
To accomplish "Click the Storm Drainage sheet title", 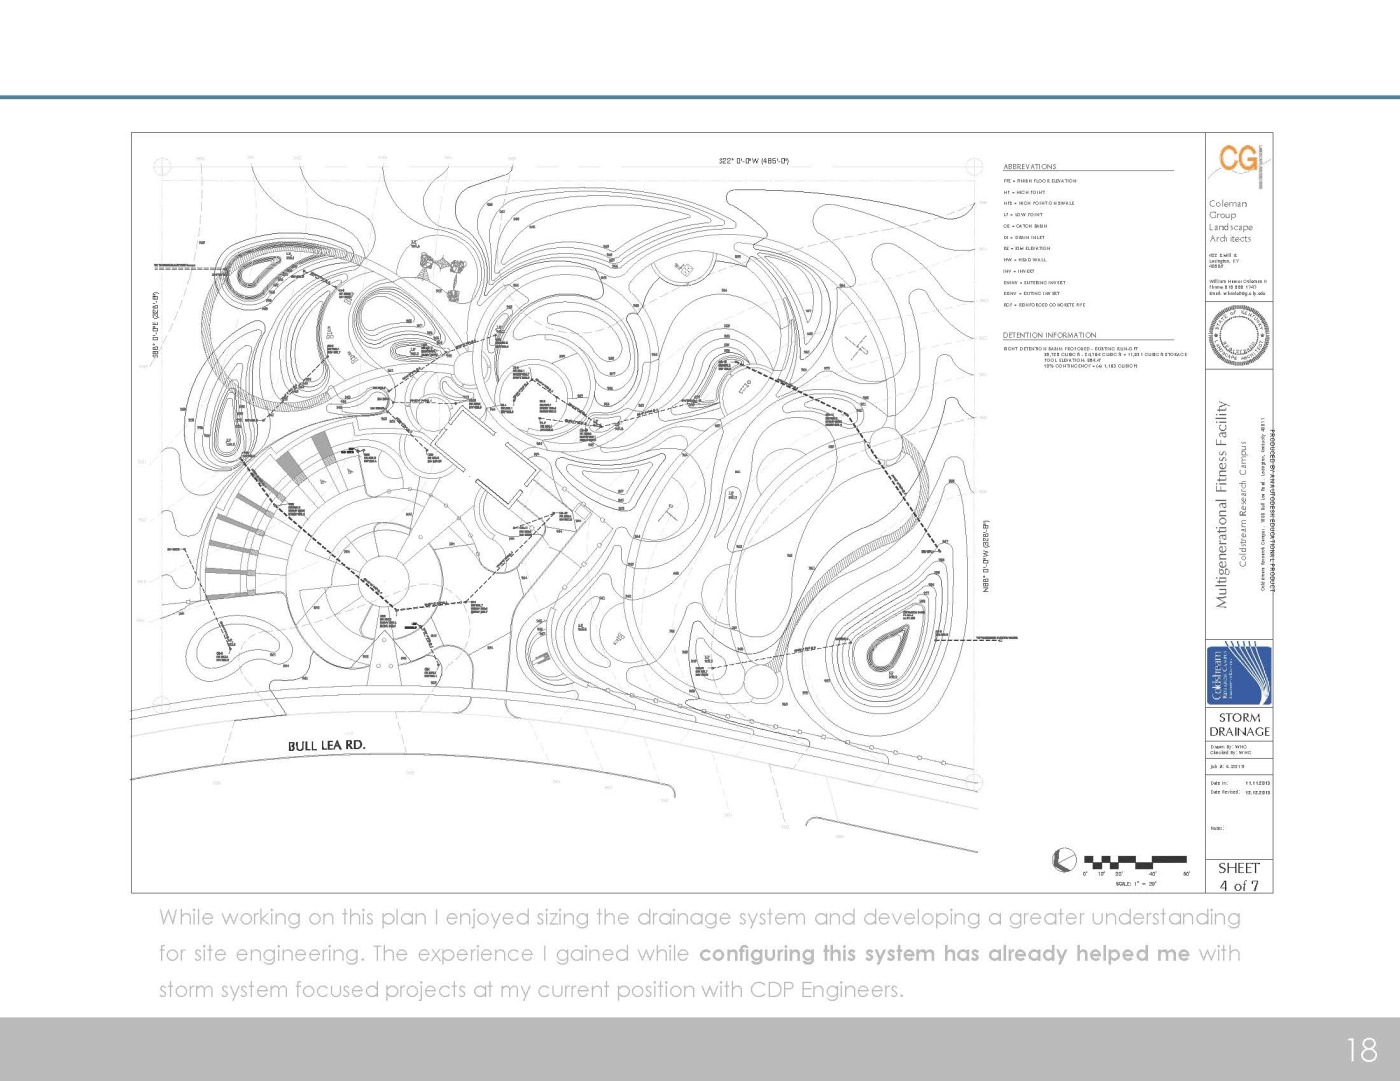I will click(1239, 724).
